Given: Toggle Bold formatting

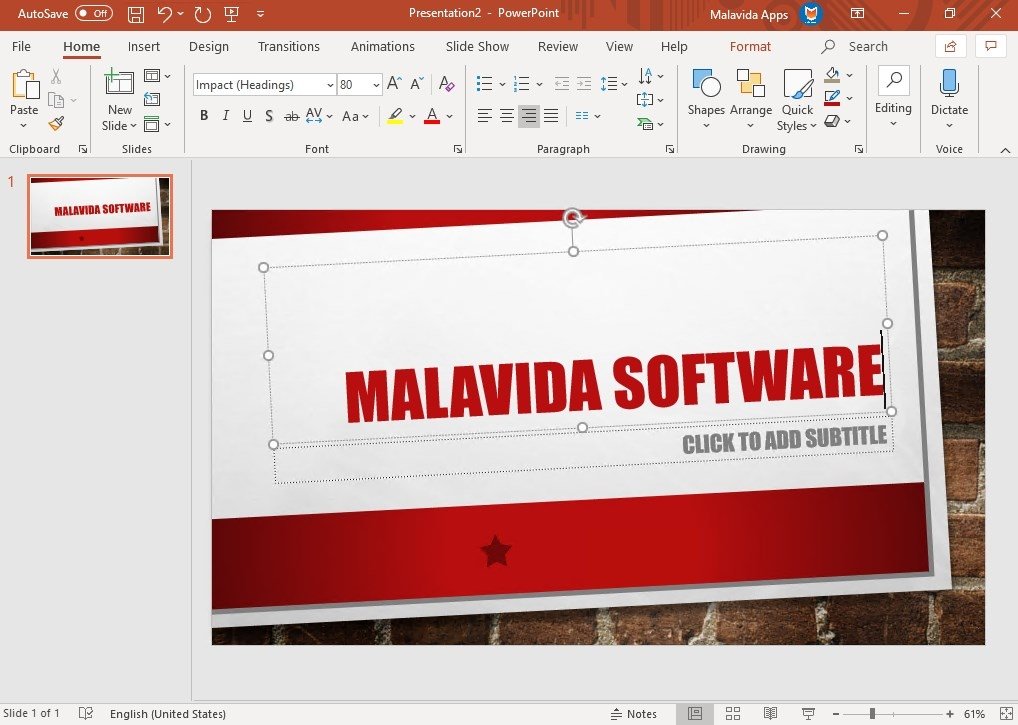Looking at the screenshot, I should [x=204, y=116].
